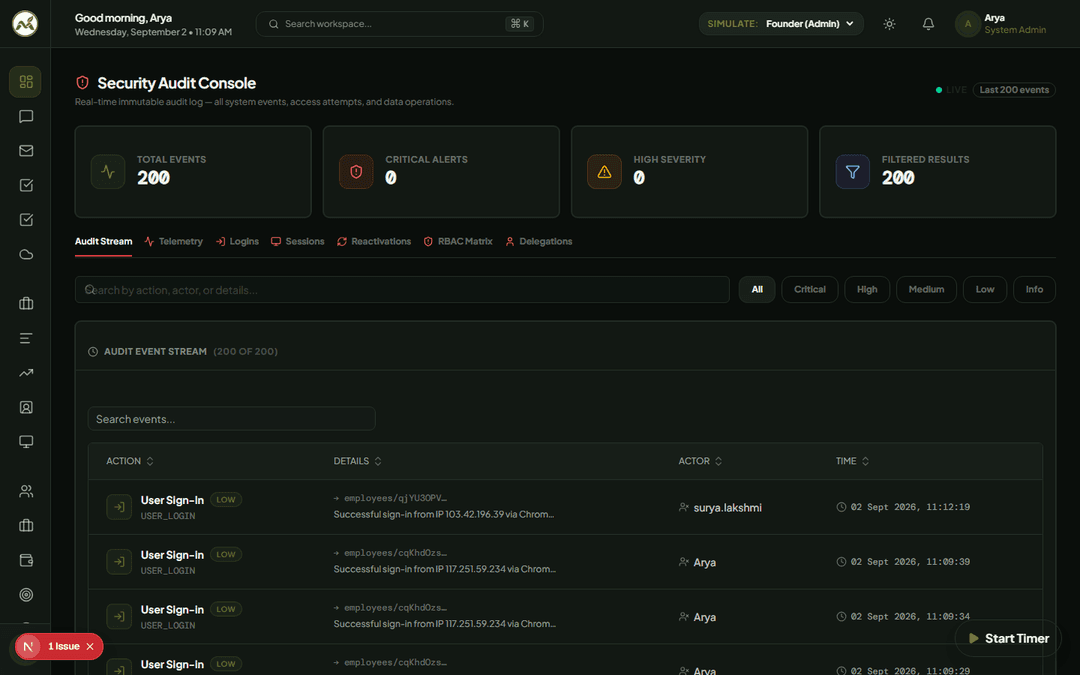
Task: Click LOW badge on surya.lakshmi row
Action: coord(226,500)
